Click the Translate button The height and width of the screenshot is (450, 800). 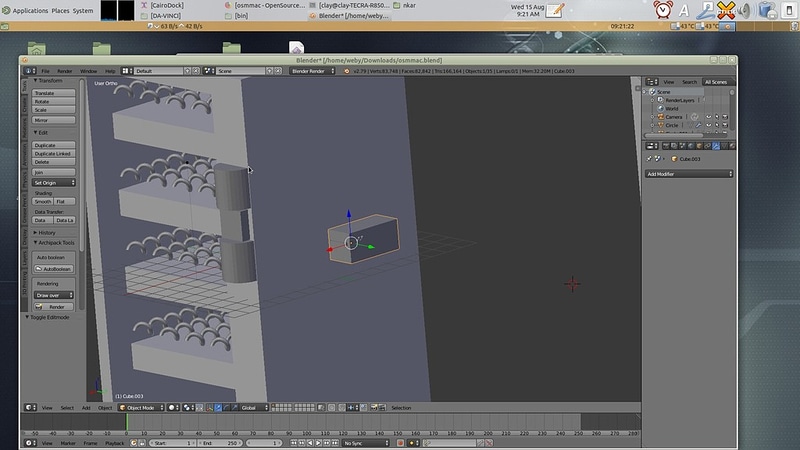(x=54, y=93)
